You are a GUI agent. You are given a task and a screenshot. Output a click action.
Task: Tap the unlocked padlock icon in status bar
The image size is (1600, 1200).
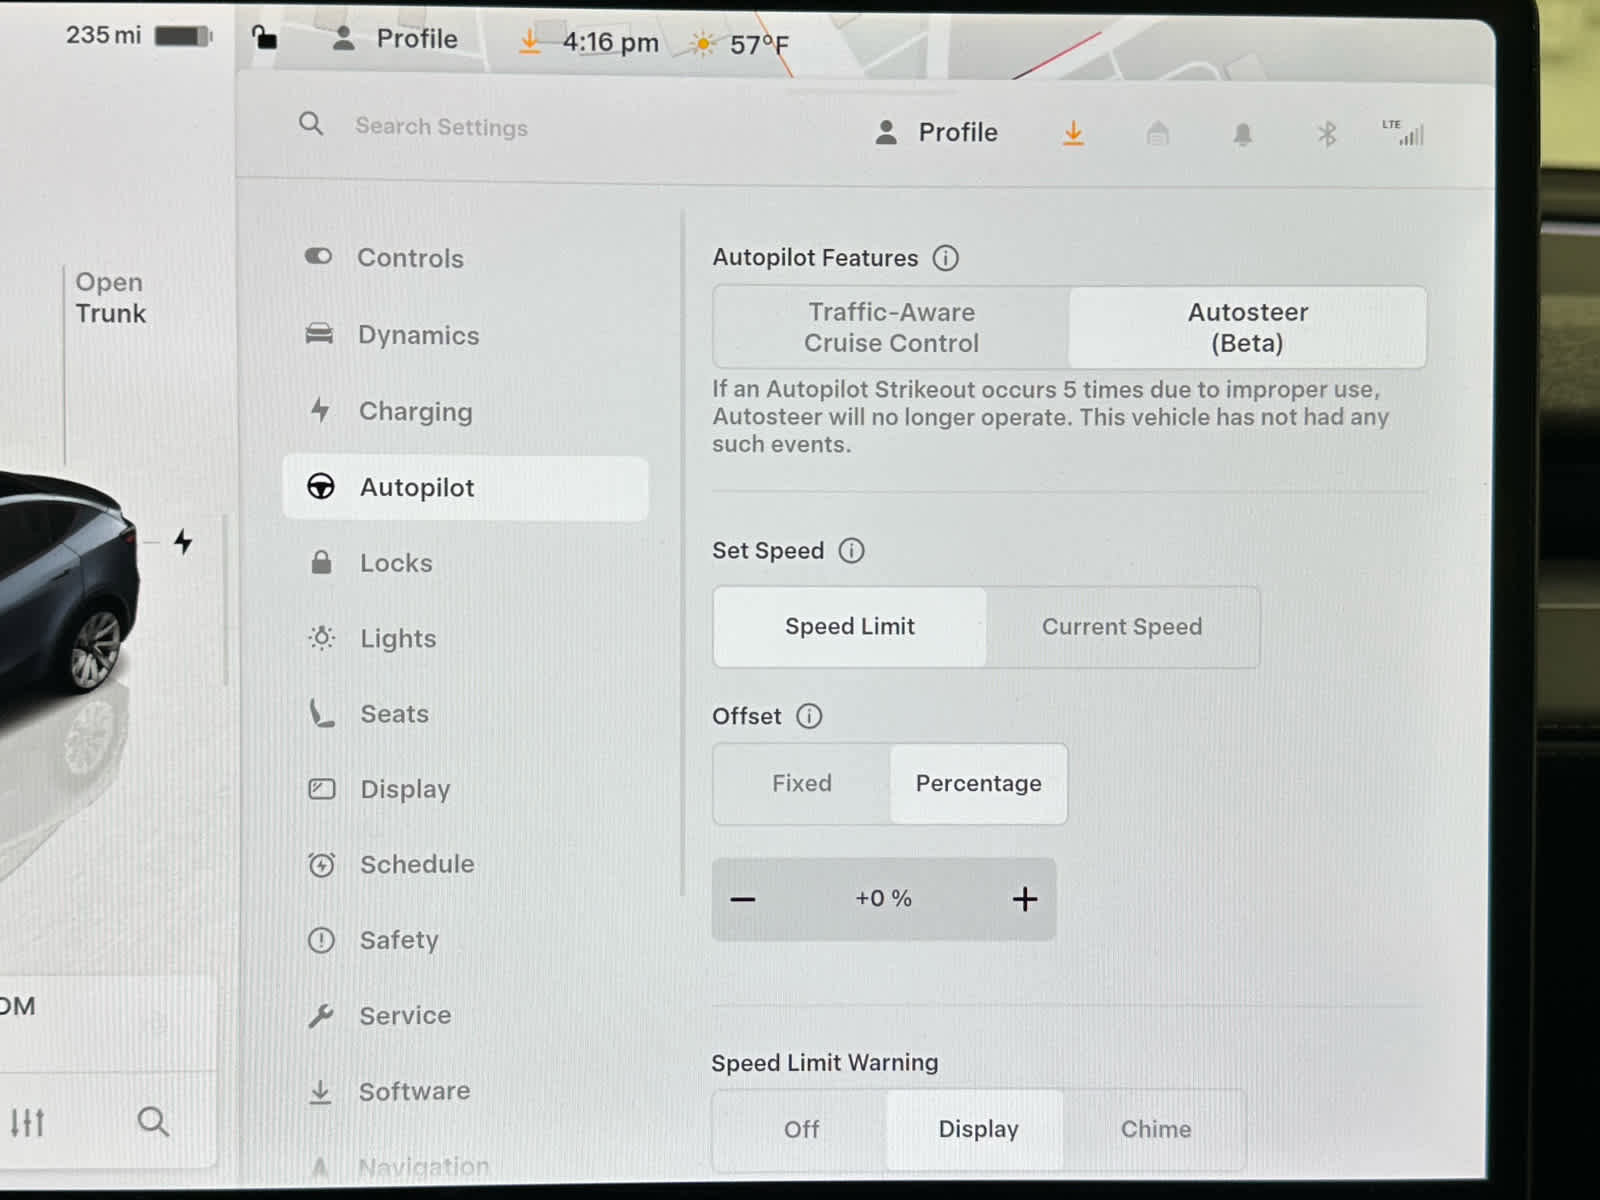(x=264, y=38)
